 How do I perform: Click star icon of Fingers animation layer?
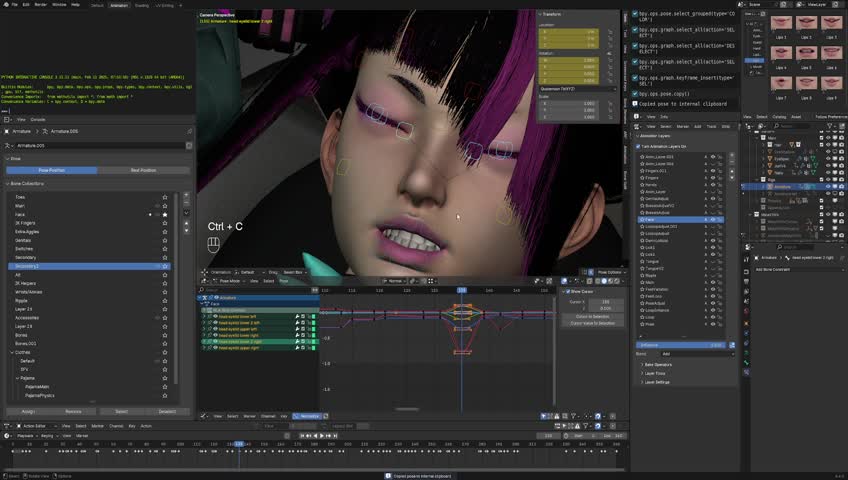(642, 178)
